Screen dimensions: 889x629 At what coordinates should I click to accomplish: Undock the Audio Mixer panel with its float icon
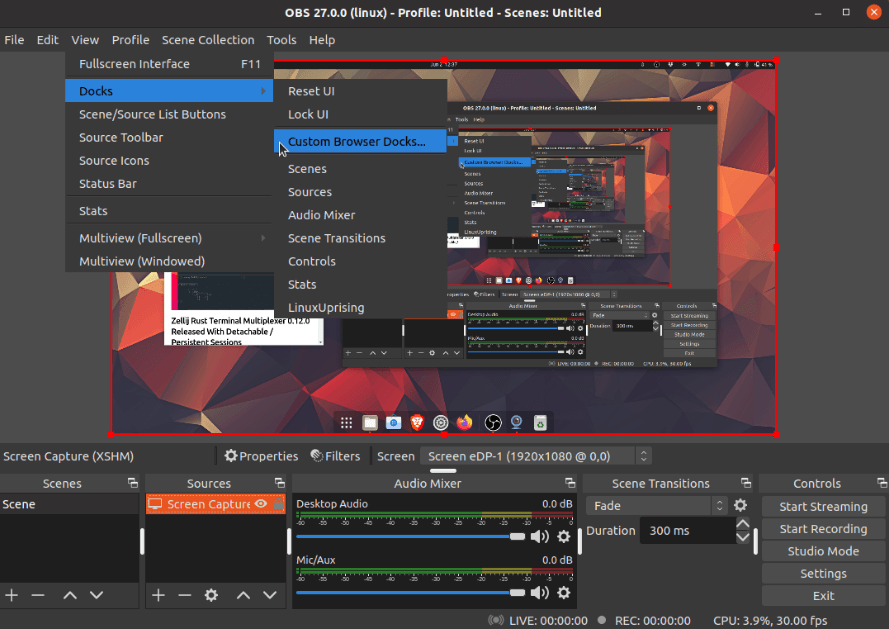(570, 483)
